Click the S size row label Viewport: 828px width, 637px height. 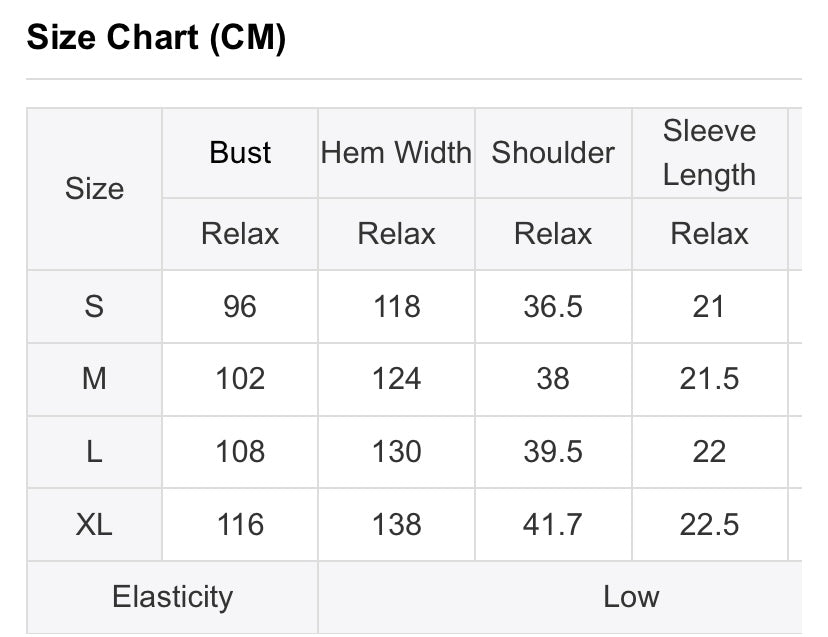click(x=95, y=306)
